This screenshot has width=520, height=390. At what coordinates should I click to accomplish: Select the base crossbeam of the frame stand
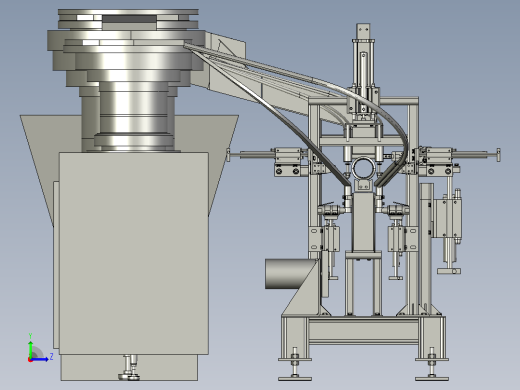coord(363,330)
